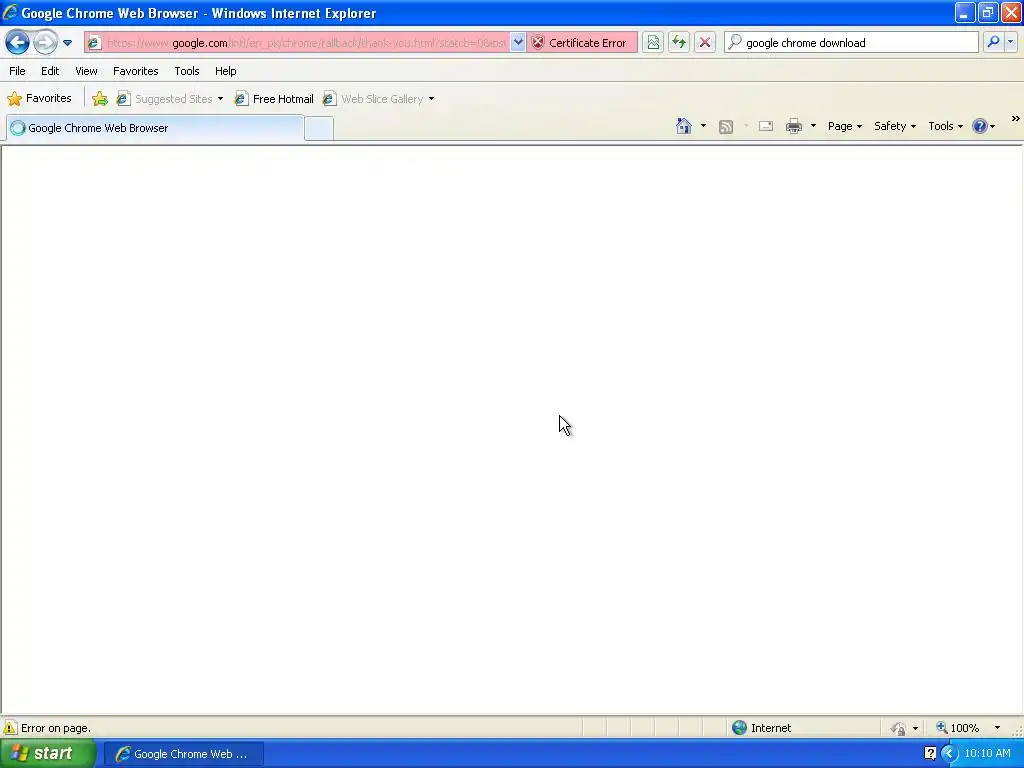Open the View menu

86,71
